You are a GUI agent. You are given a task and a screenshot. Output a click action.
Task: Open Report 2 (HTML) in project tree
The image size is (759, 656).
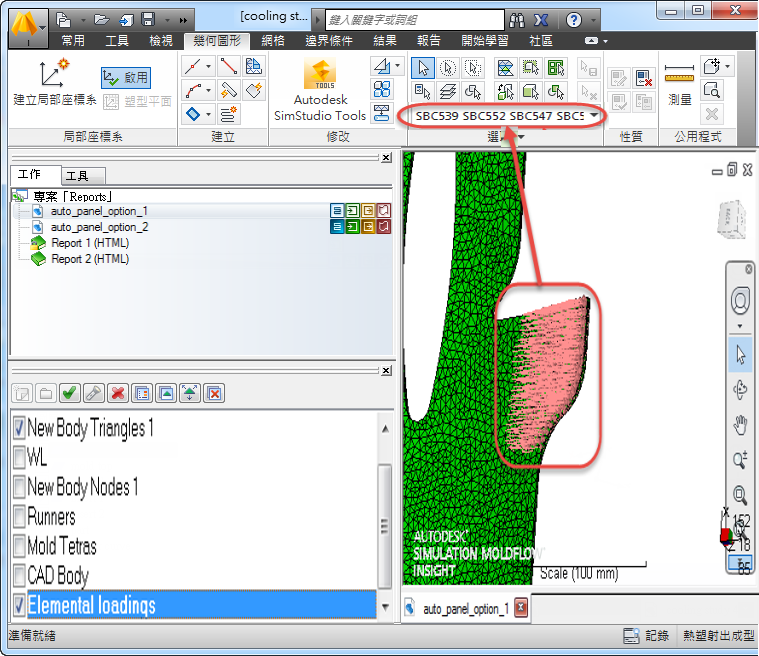point(90,259)
